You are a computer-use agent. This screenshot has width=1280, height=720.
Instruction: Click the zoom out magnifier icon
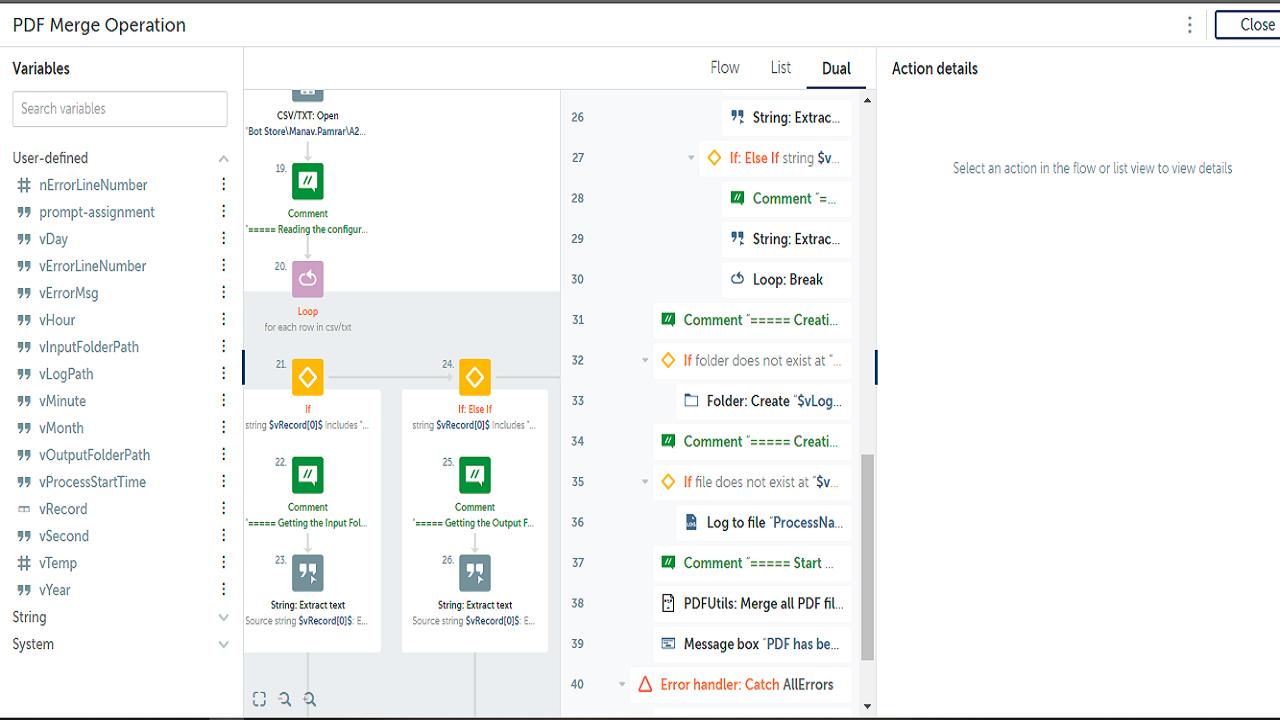tap(285, 700)
